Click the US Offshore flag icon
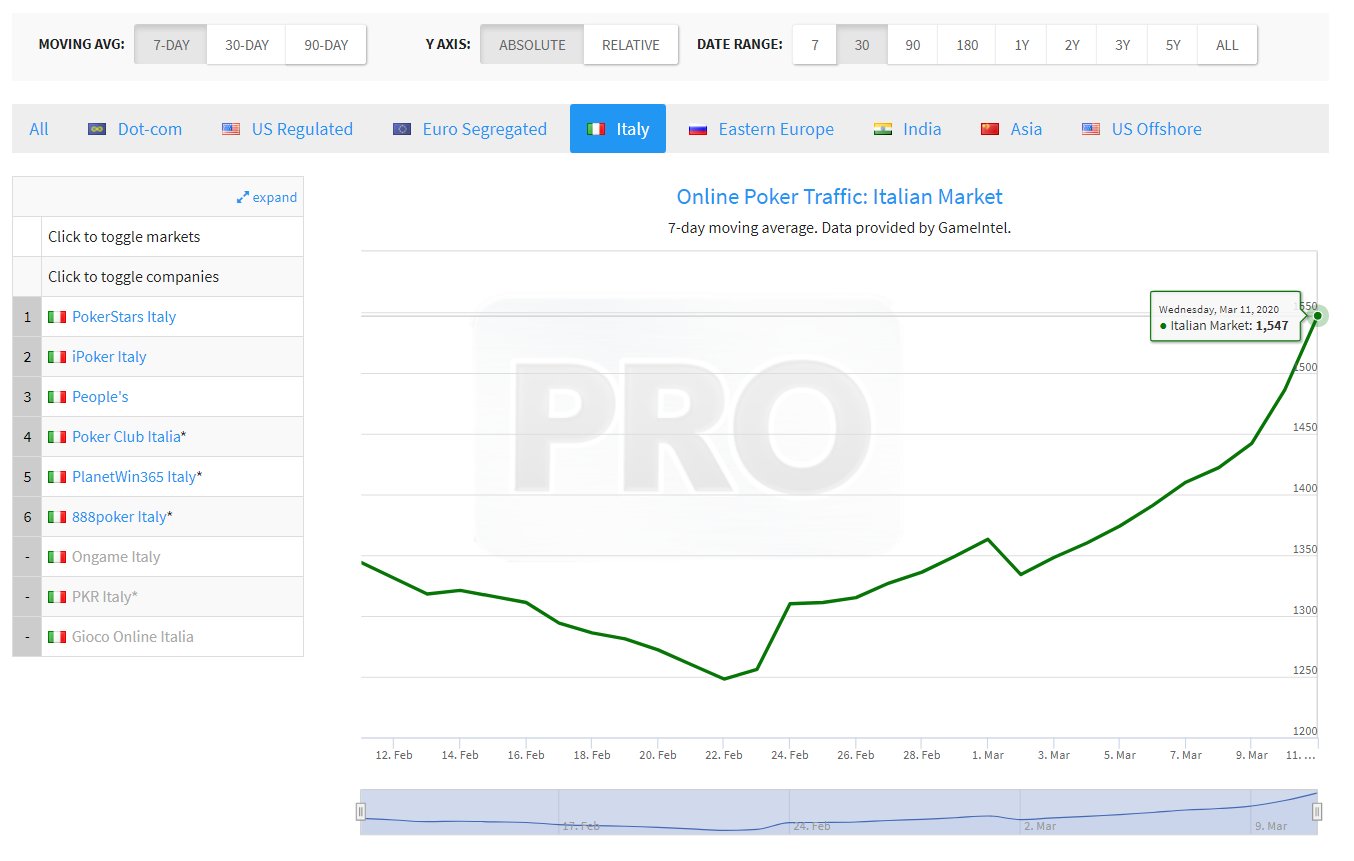1354x861 pixels. coord(1091,129)
